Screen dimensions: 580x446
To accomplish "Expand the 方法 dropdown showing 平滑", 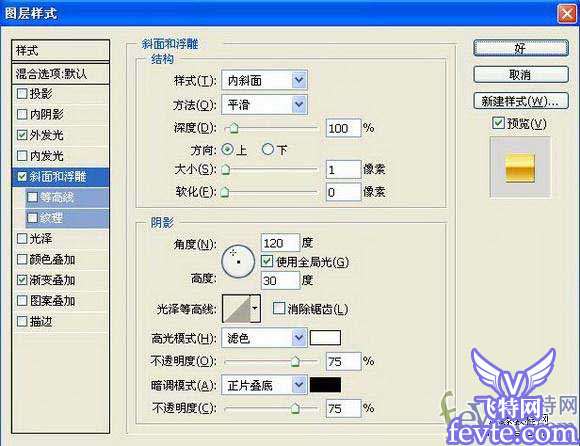I will point(264,105).
